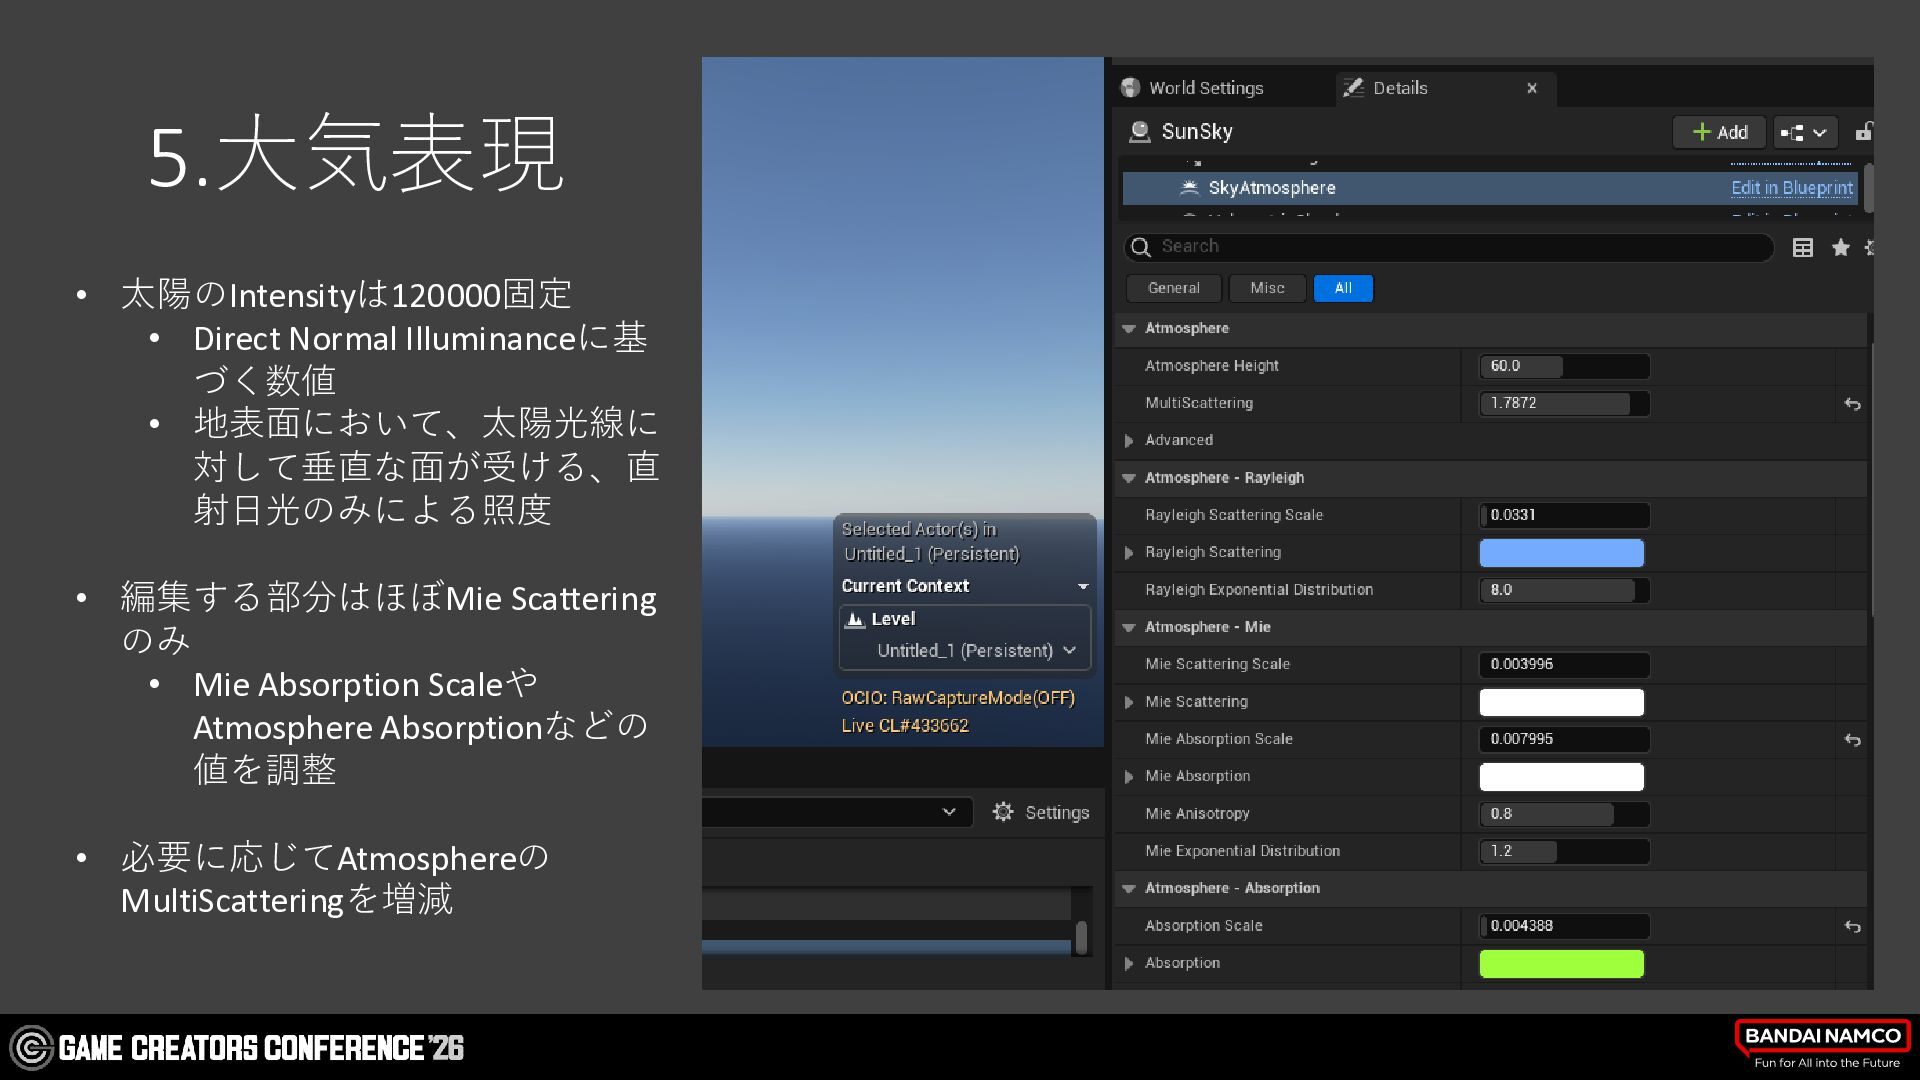
Task: Open the Rayleigh Scattering blue color swatch
Action: (x=1561, y=553)
